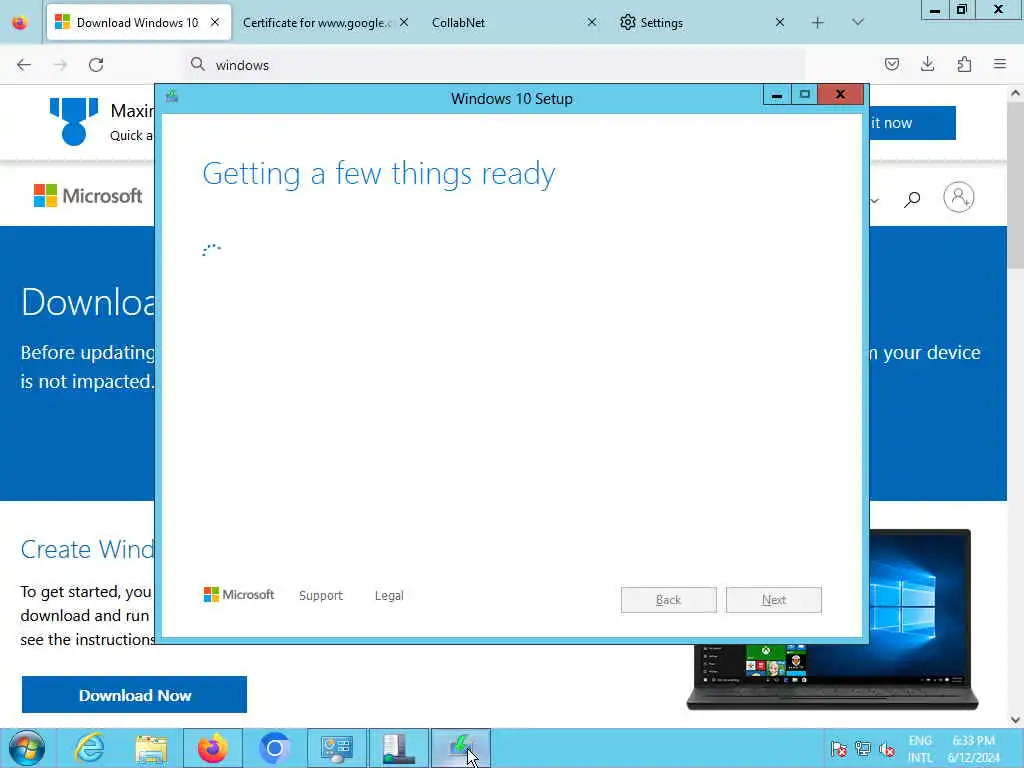Screen dimensions: 1024x768
Task: Click the taskbar clock showing 6:33 PM
Action: [x=973, y=749]
